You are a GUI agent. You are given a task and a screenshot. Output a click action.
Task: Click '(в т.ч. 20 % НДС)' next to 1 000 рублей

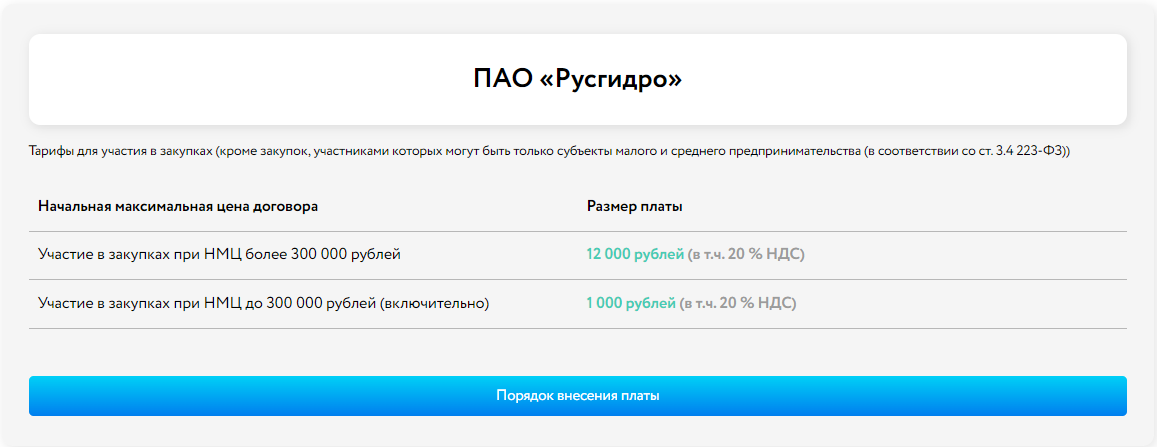[x=738, y=303]
